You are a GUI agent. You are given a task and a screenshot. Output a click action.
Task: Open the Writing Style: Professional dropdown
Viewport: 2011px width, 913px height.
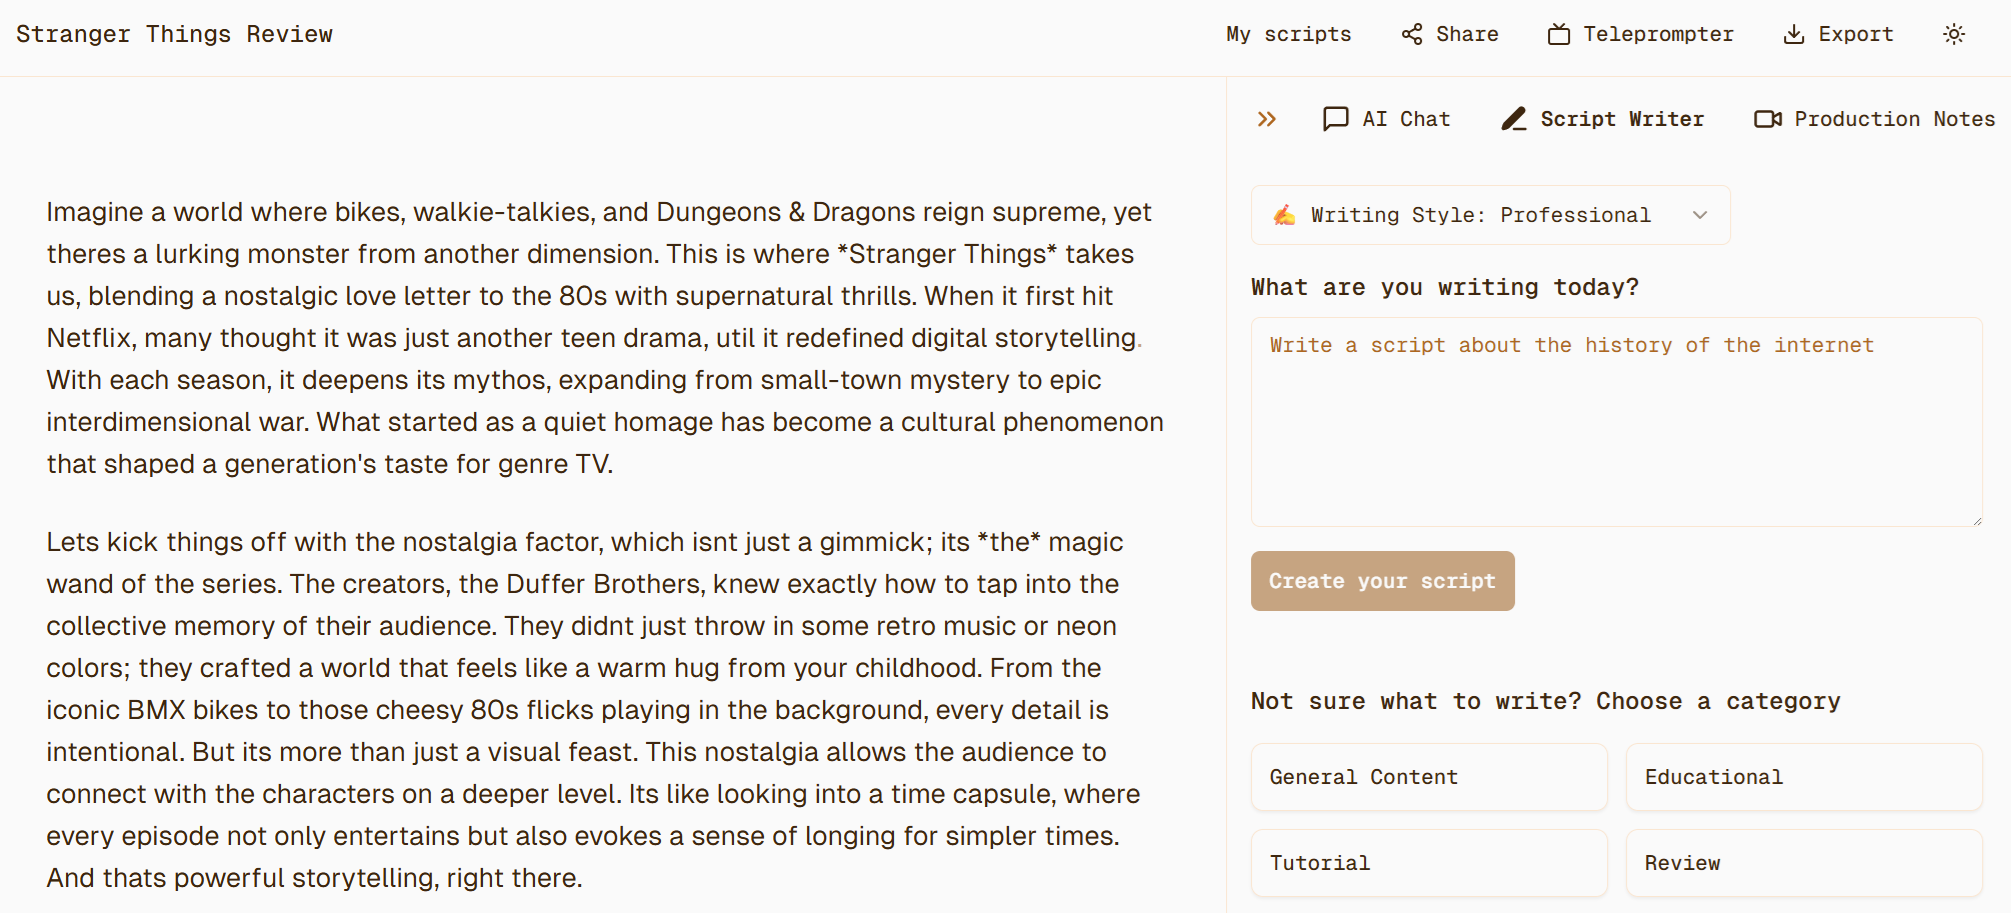pos(1490,215)
